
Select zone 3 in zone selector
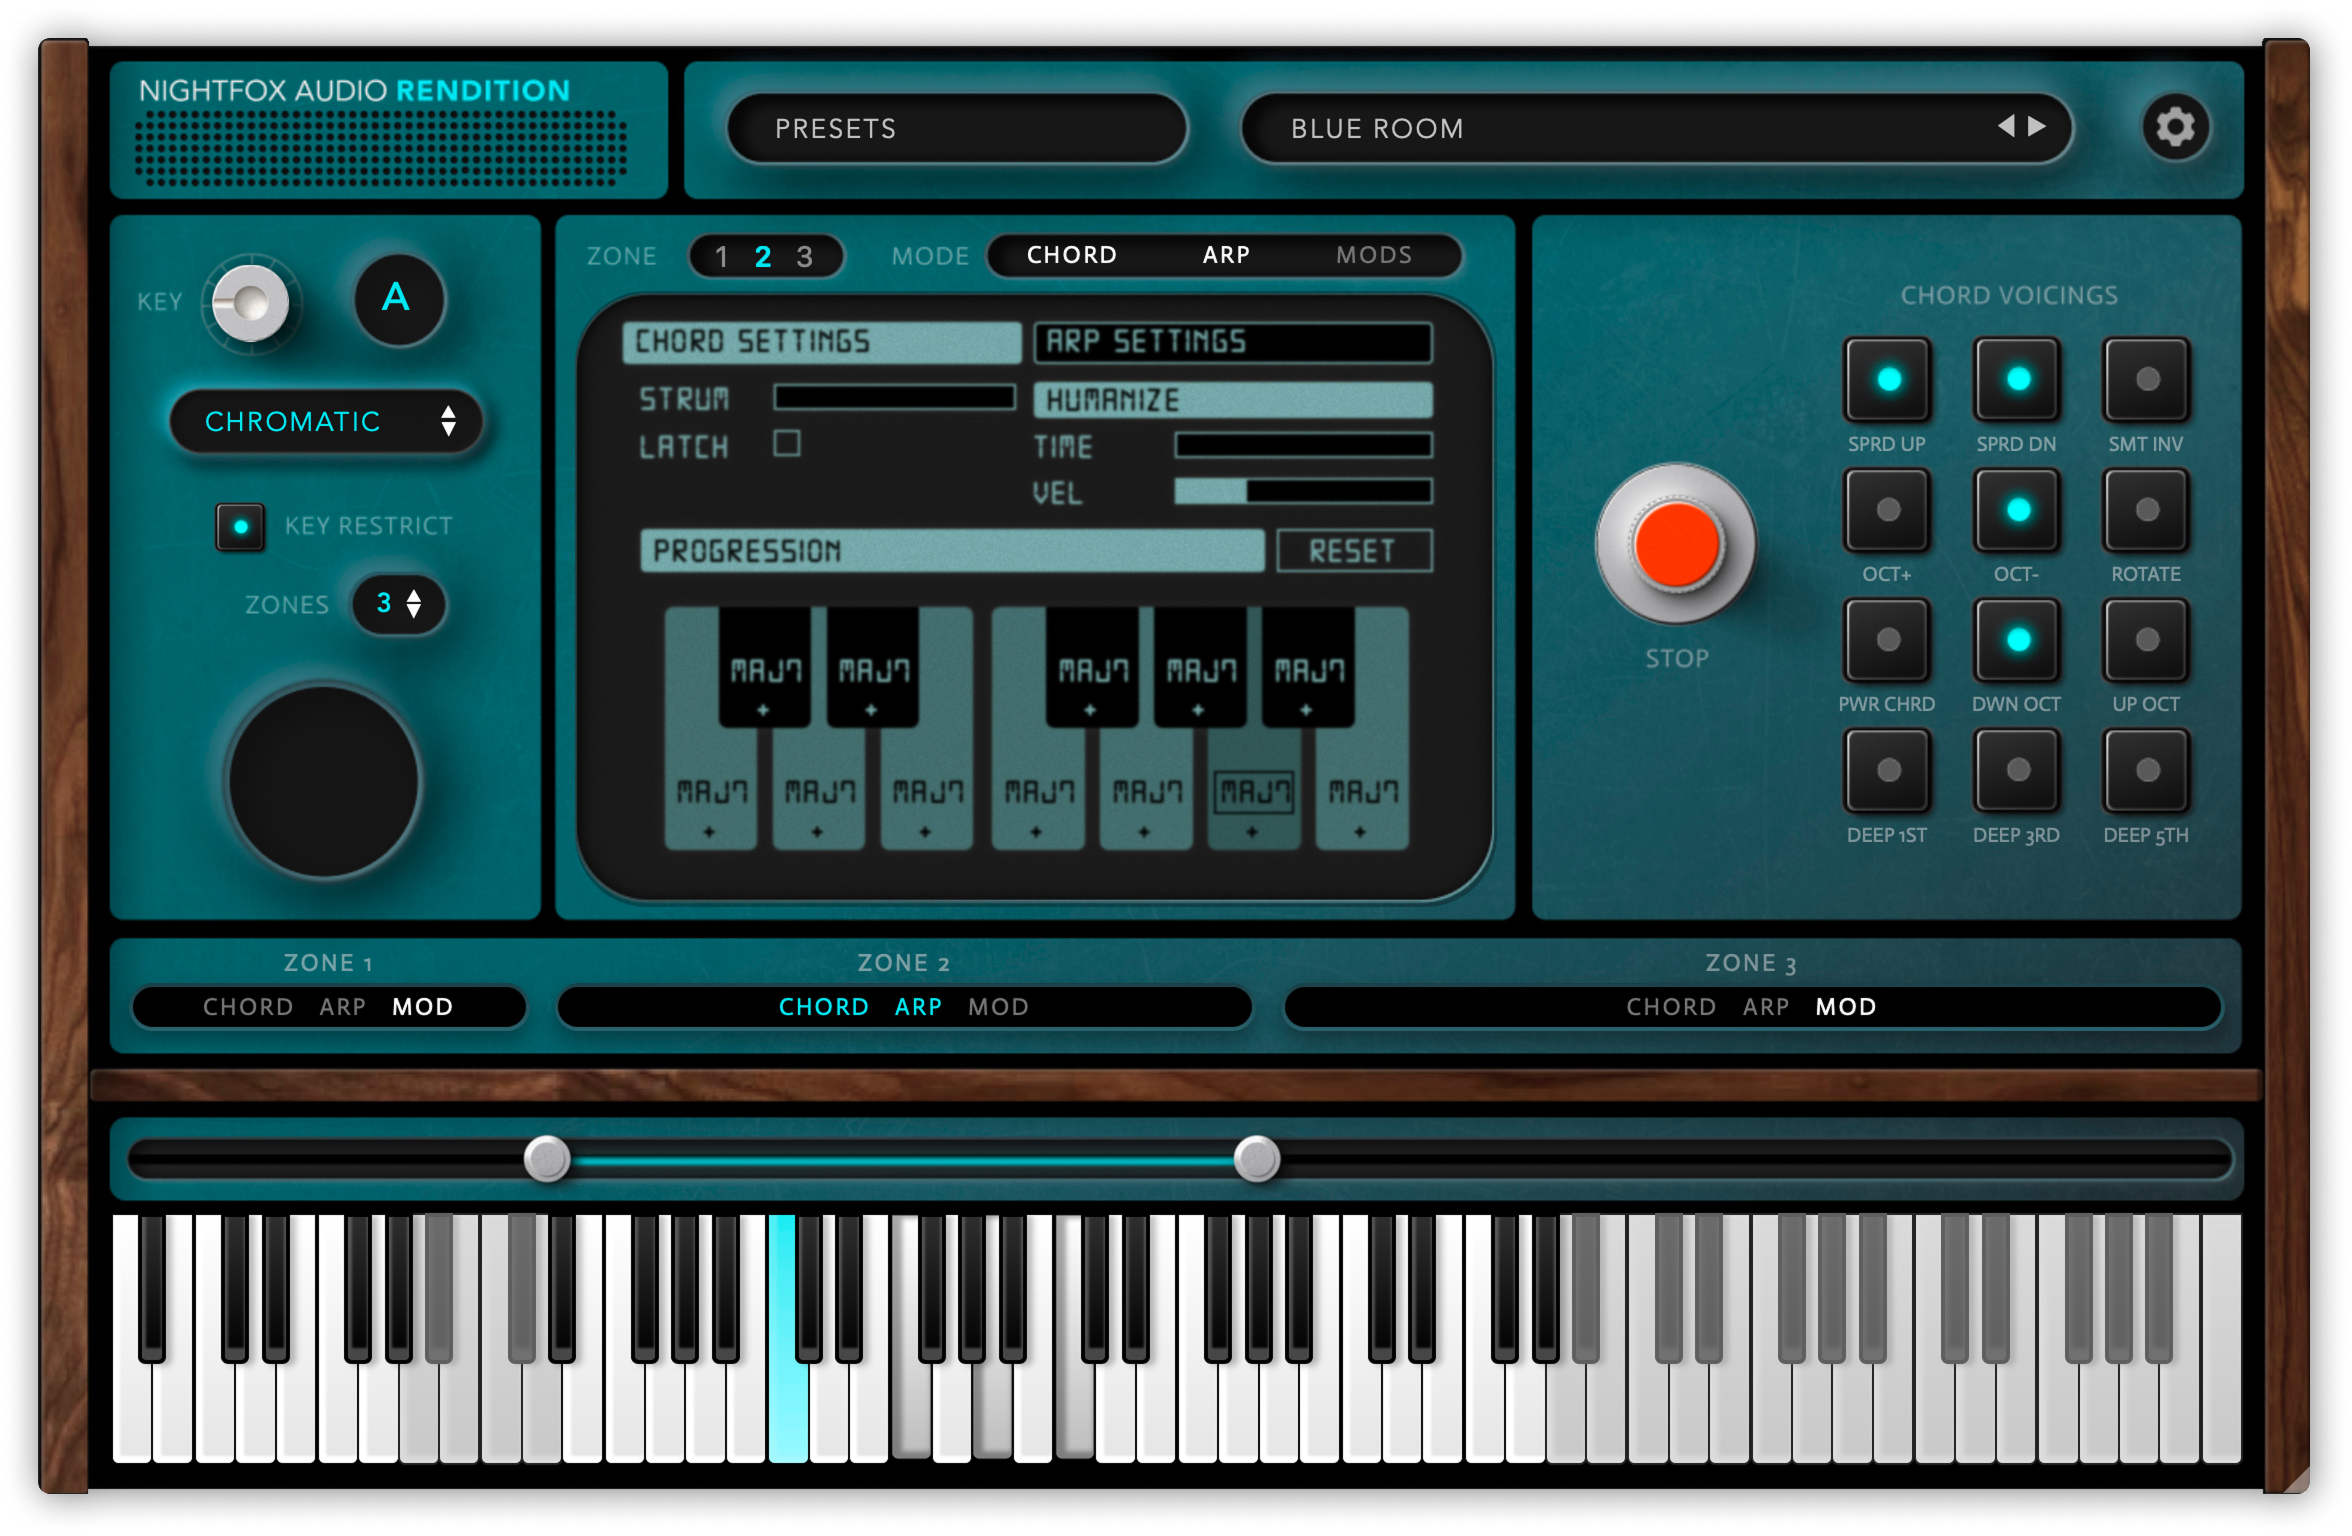tap(804, 257)
